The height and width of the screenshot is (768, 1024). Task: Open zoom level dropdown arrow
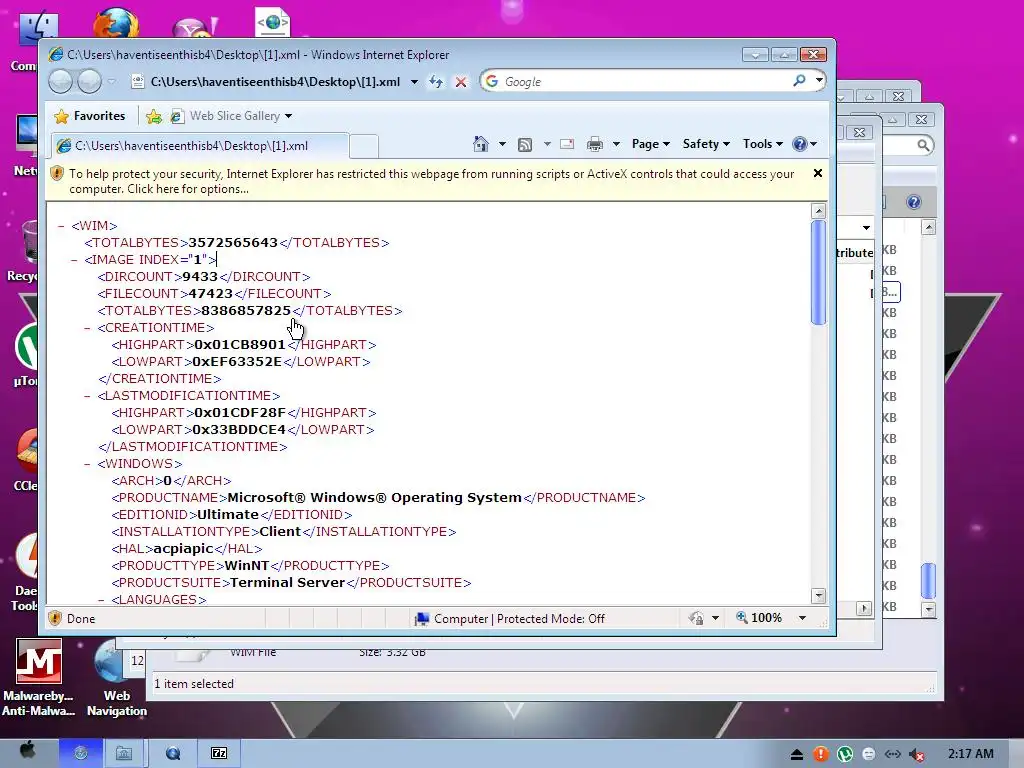pos(802,618)
